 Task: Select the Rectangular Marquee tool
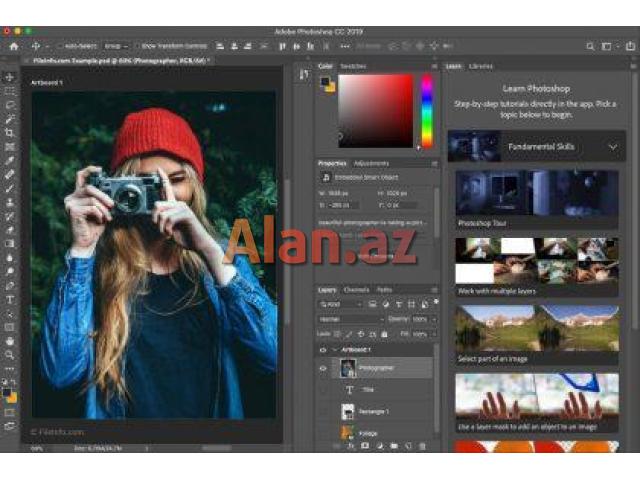coord(10,91)
